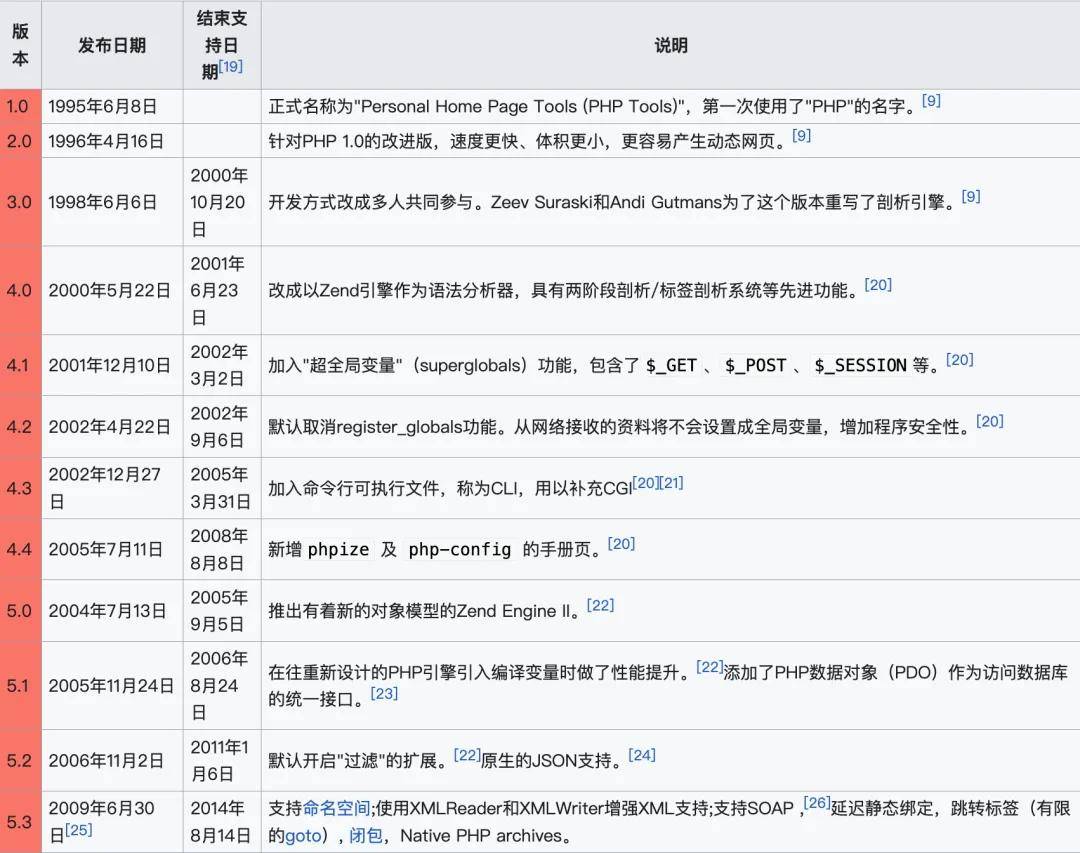Click the 版本 column header

point(21,45)
